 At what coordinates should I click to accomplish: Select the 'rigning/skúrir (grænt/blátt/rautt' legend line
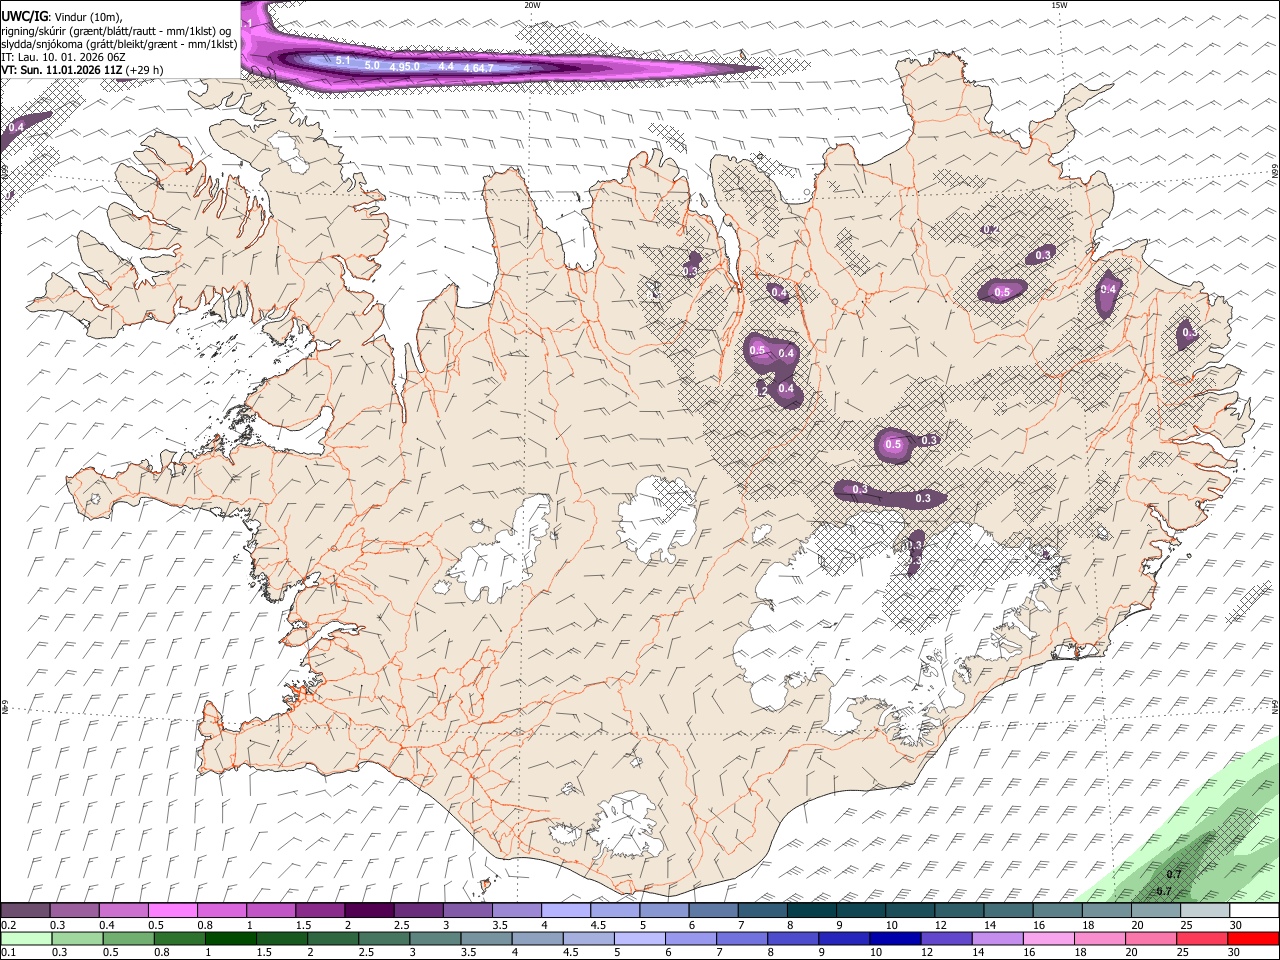(118, 30)
